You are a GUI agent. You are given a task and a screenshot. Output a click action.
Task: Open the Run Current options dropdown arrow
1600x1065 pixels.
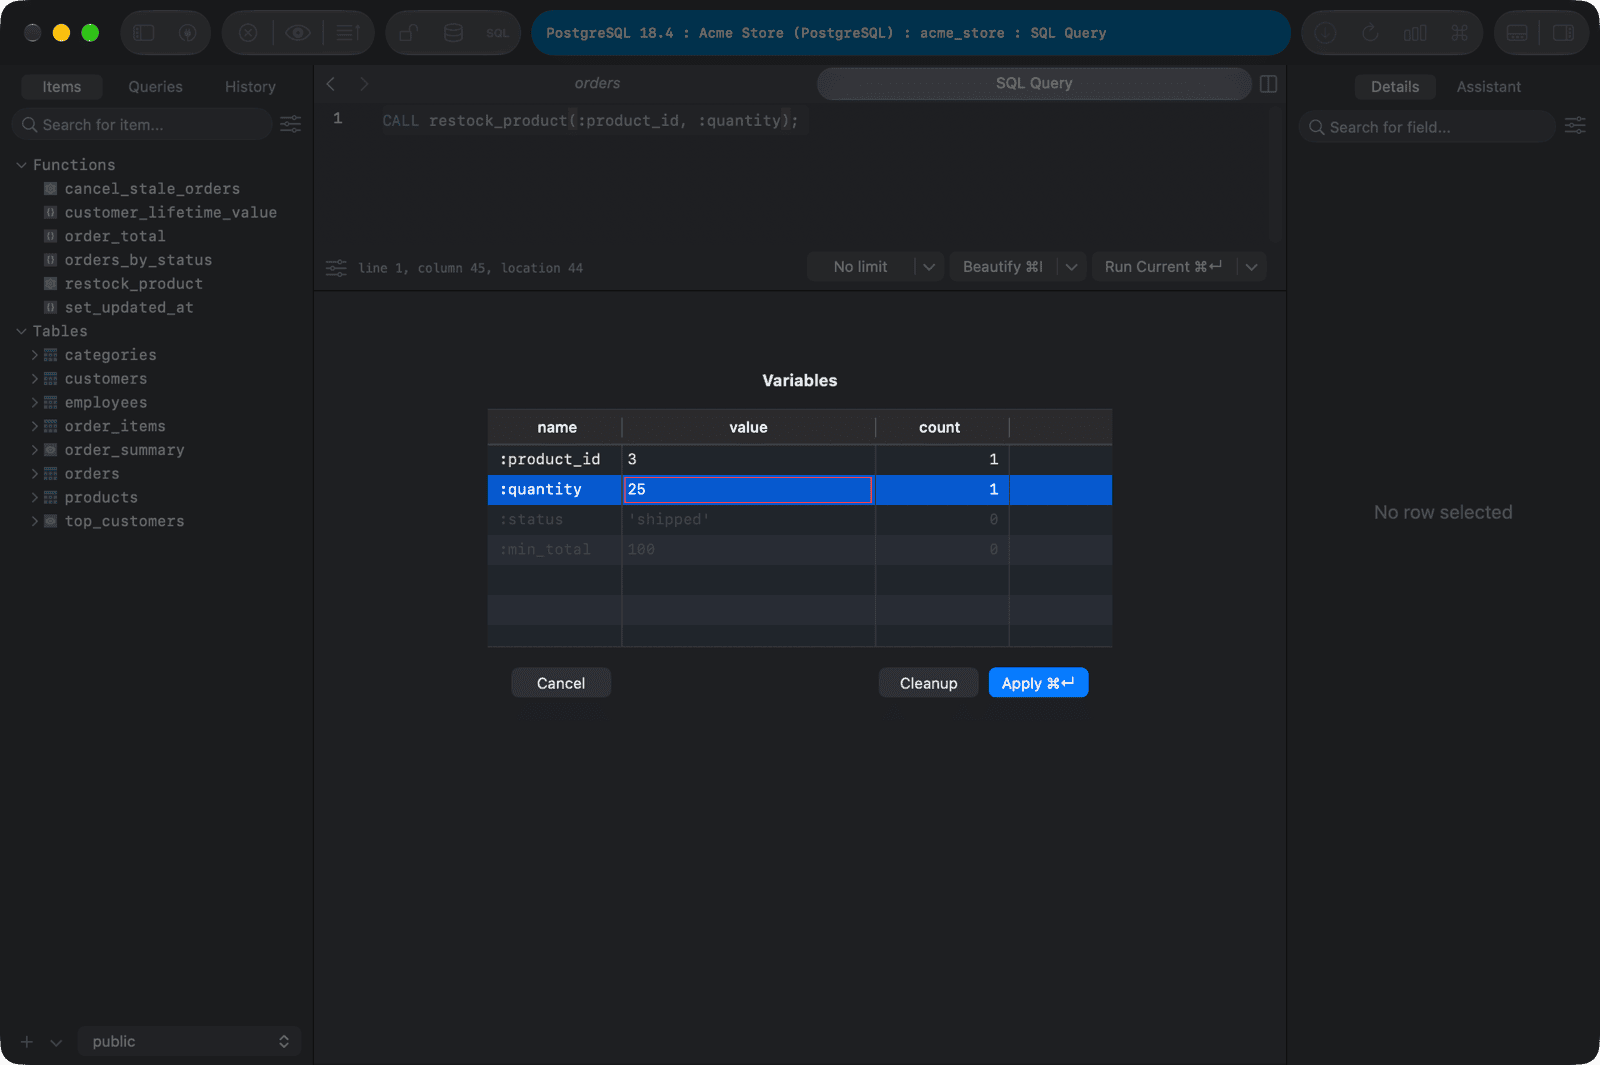pyautogui.click(x=1251, y=267)
